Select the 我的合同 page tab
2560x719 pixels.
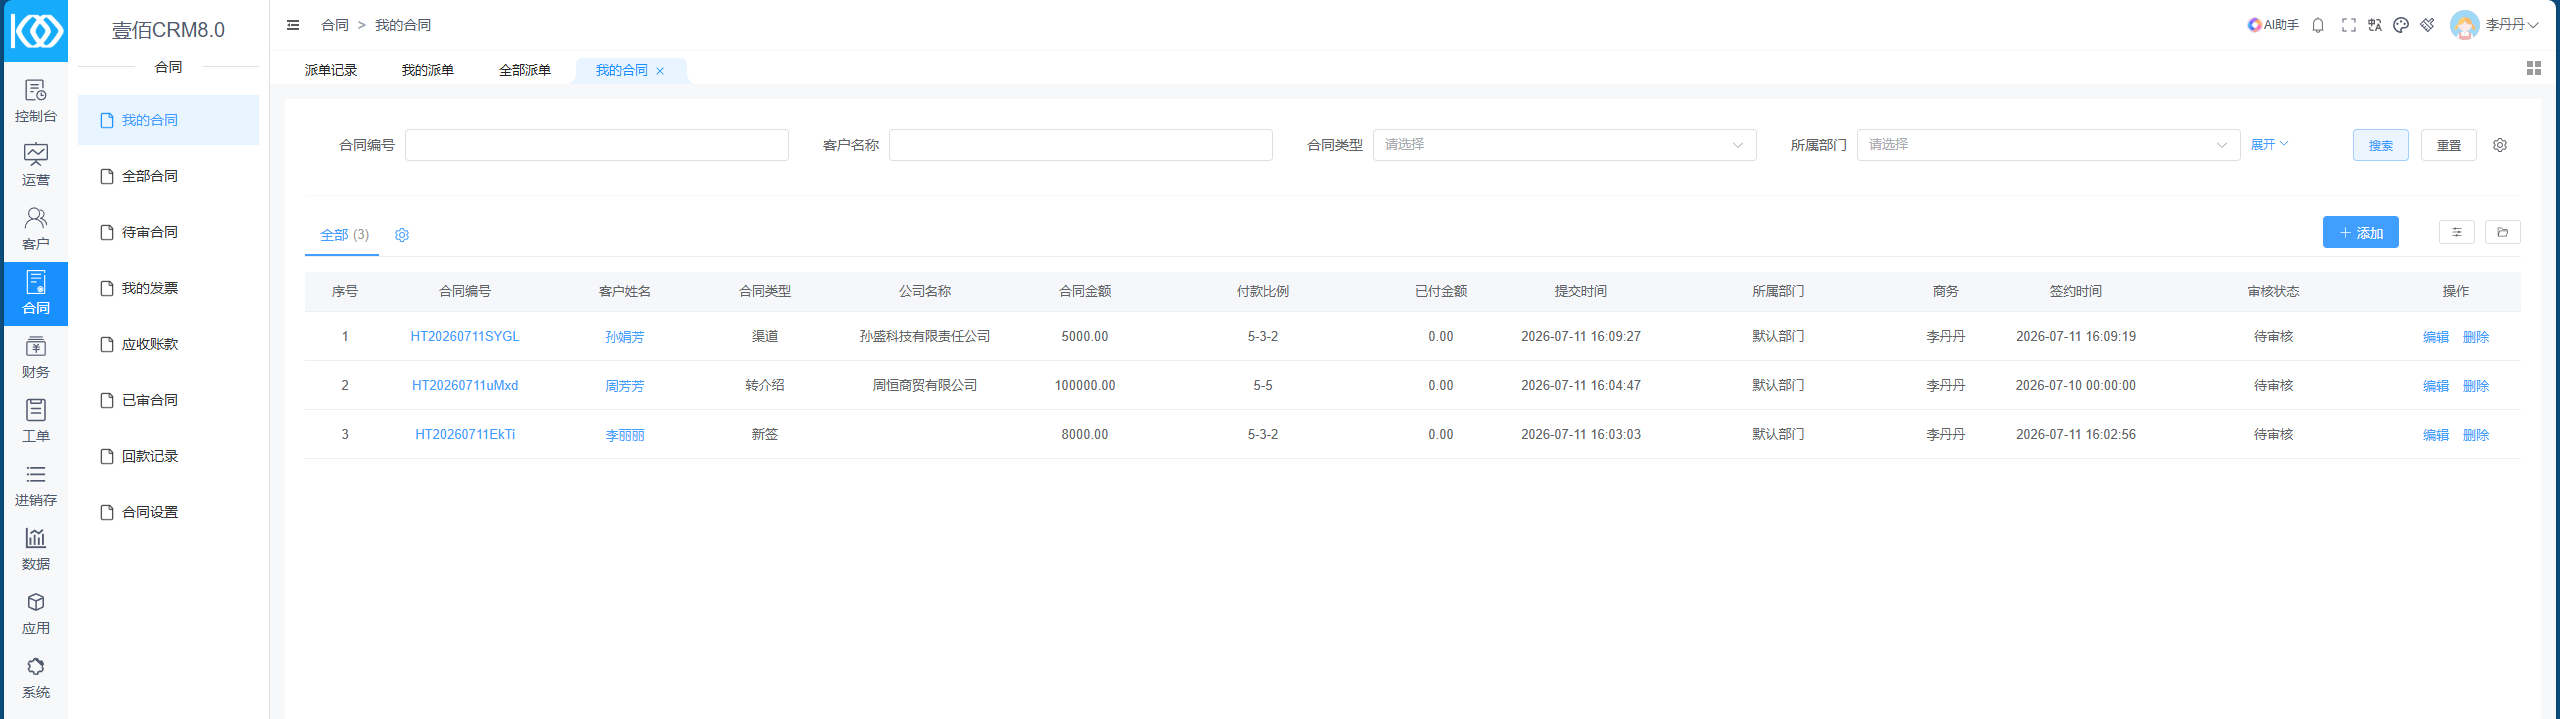coord(622,70)
